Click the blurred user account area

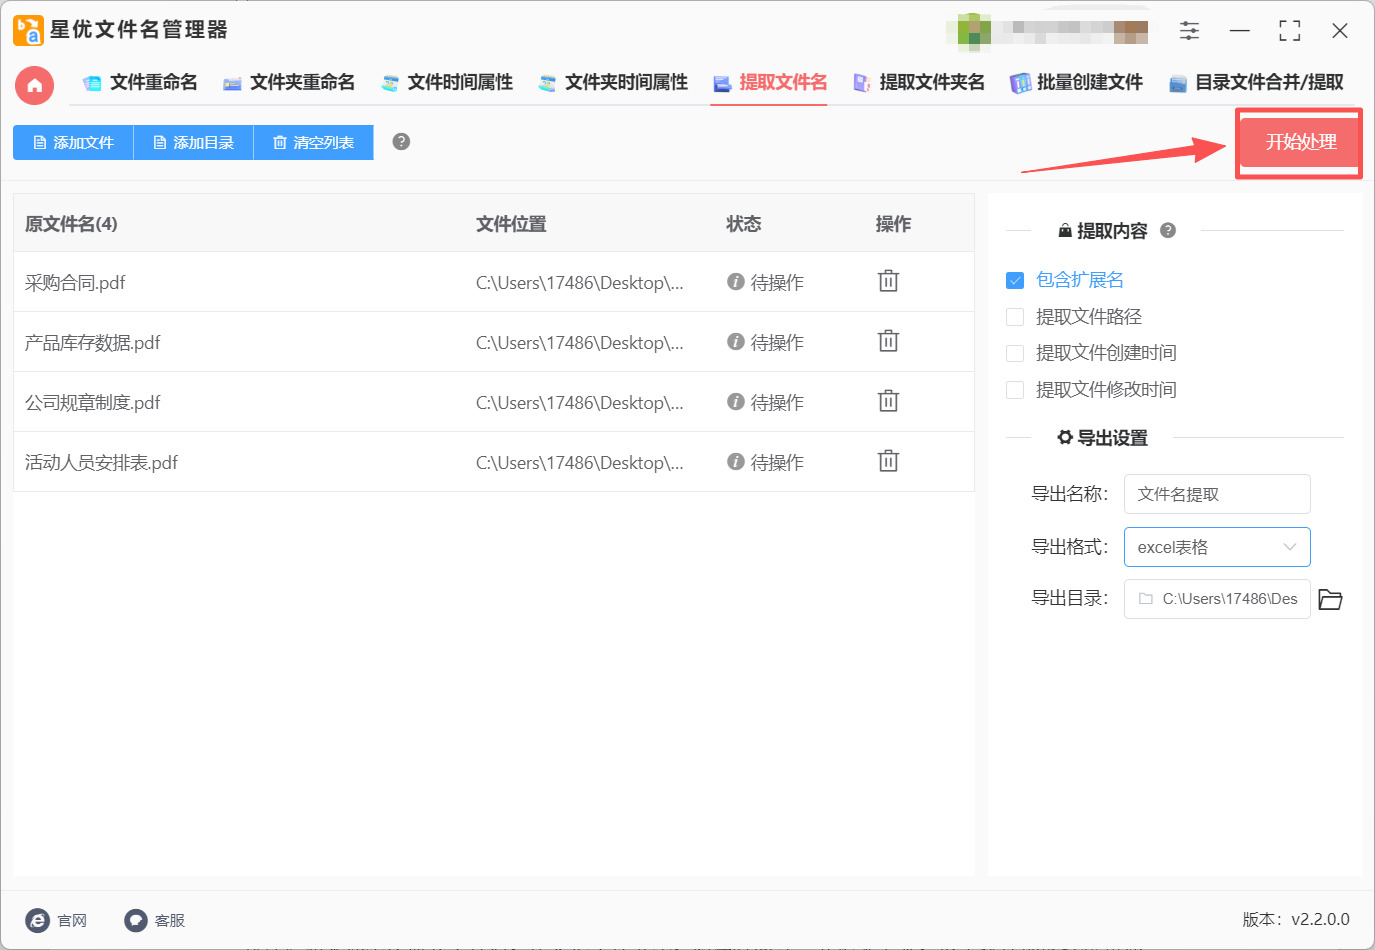[1047, 30]
